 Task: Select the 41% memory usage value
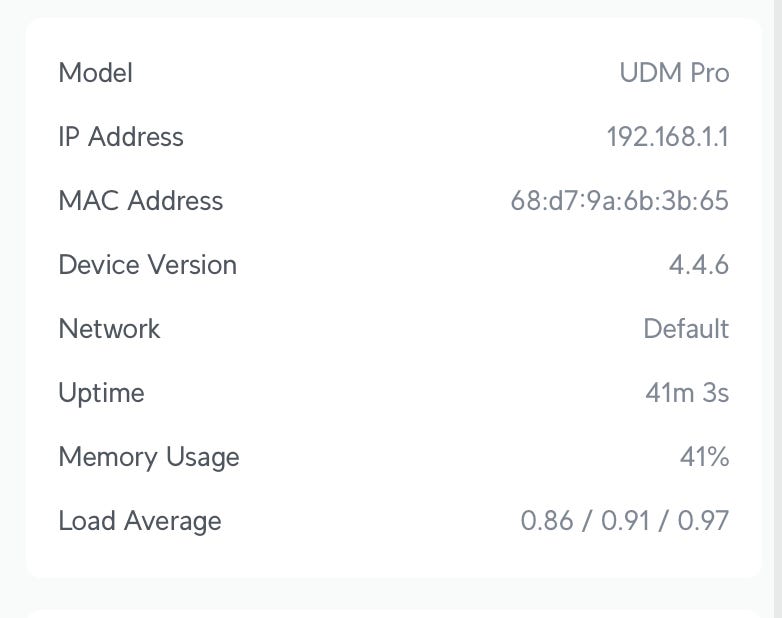[x=704, y=457]
